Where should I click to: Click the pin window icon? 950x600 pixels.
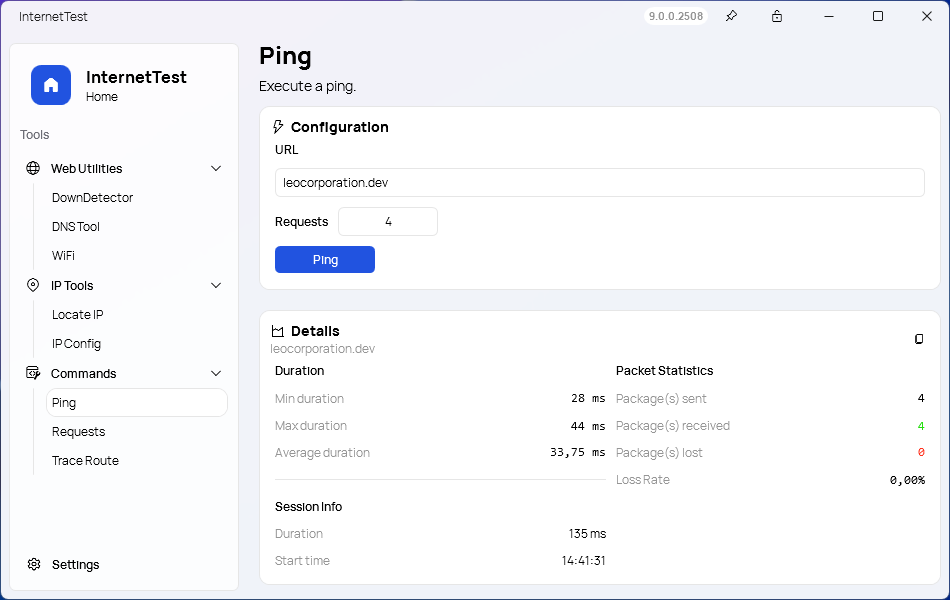(731, 16)
